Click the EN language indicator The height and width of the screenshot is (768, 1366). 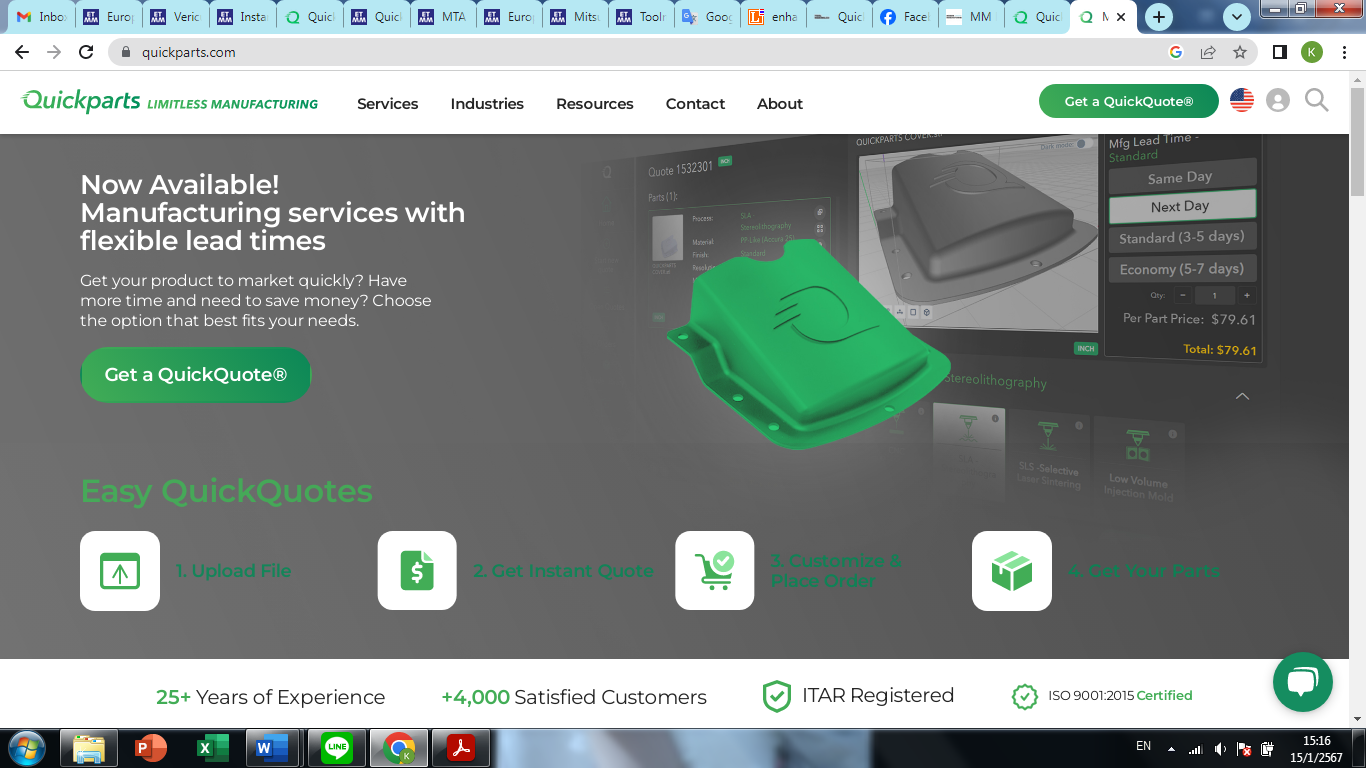pos(1144,746)
